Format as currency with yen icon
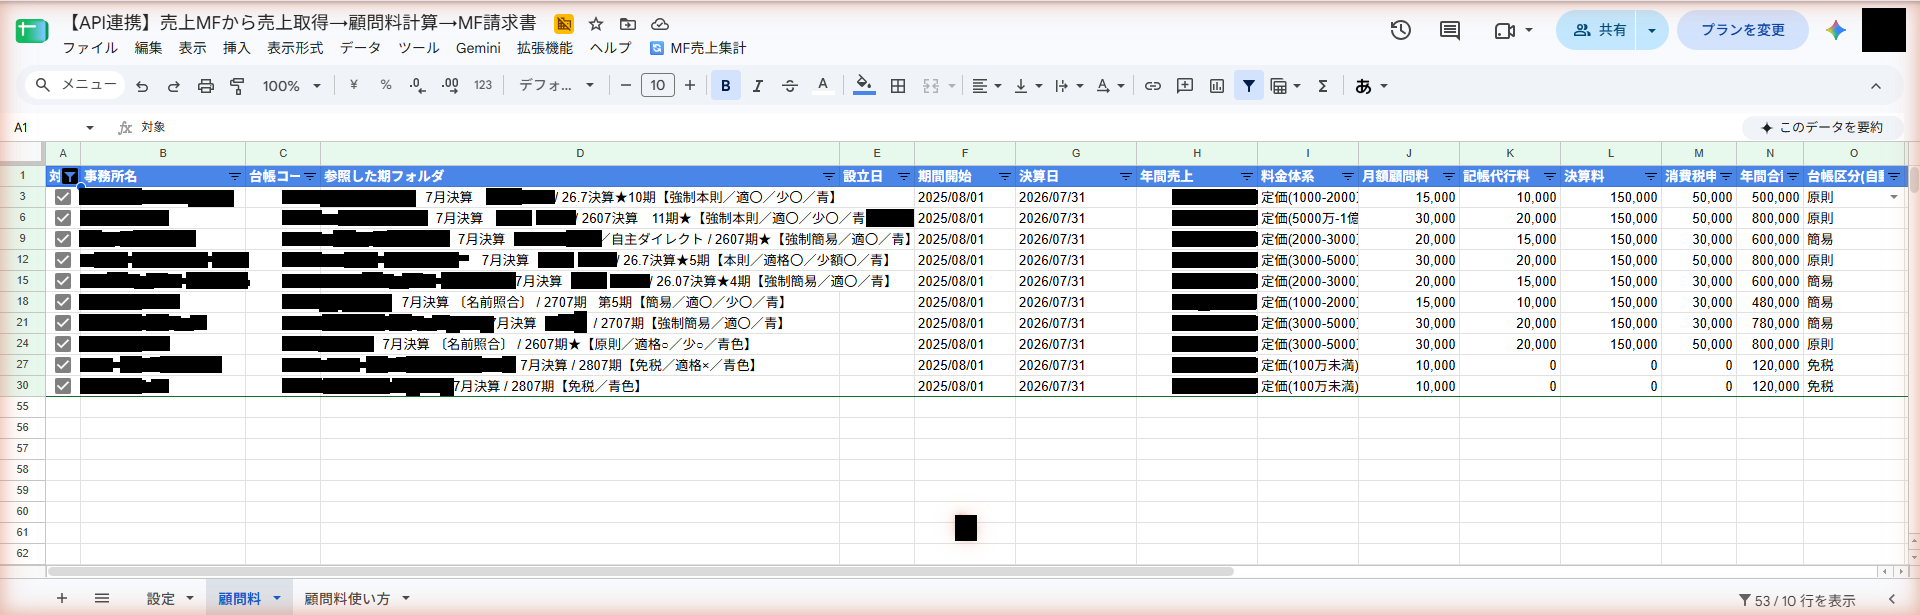The height and width of the screenshot is (615, 1920). (x=354, y=86)
